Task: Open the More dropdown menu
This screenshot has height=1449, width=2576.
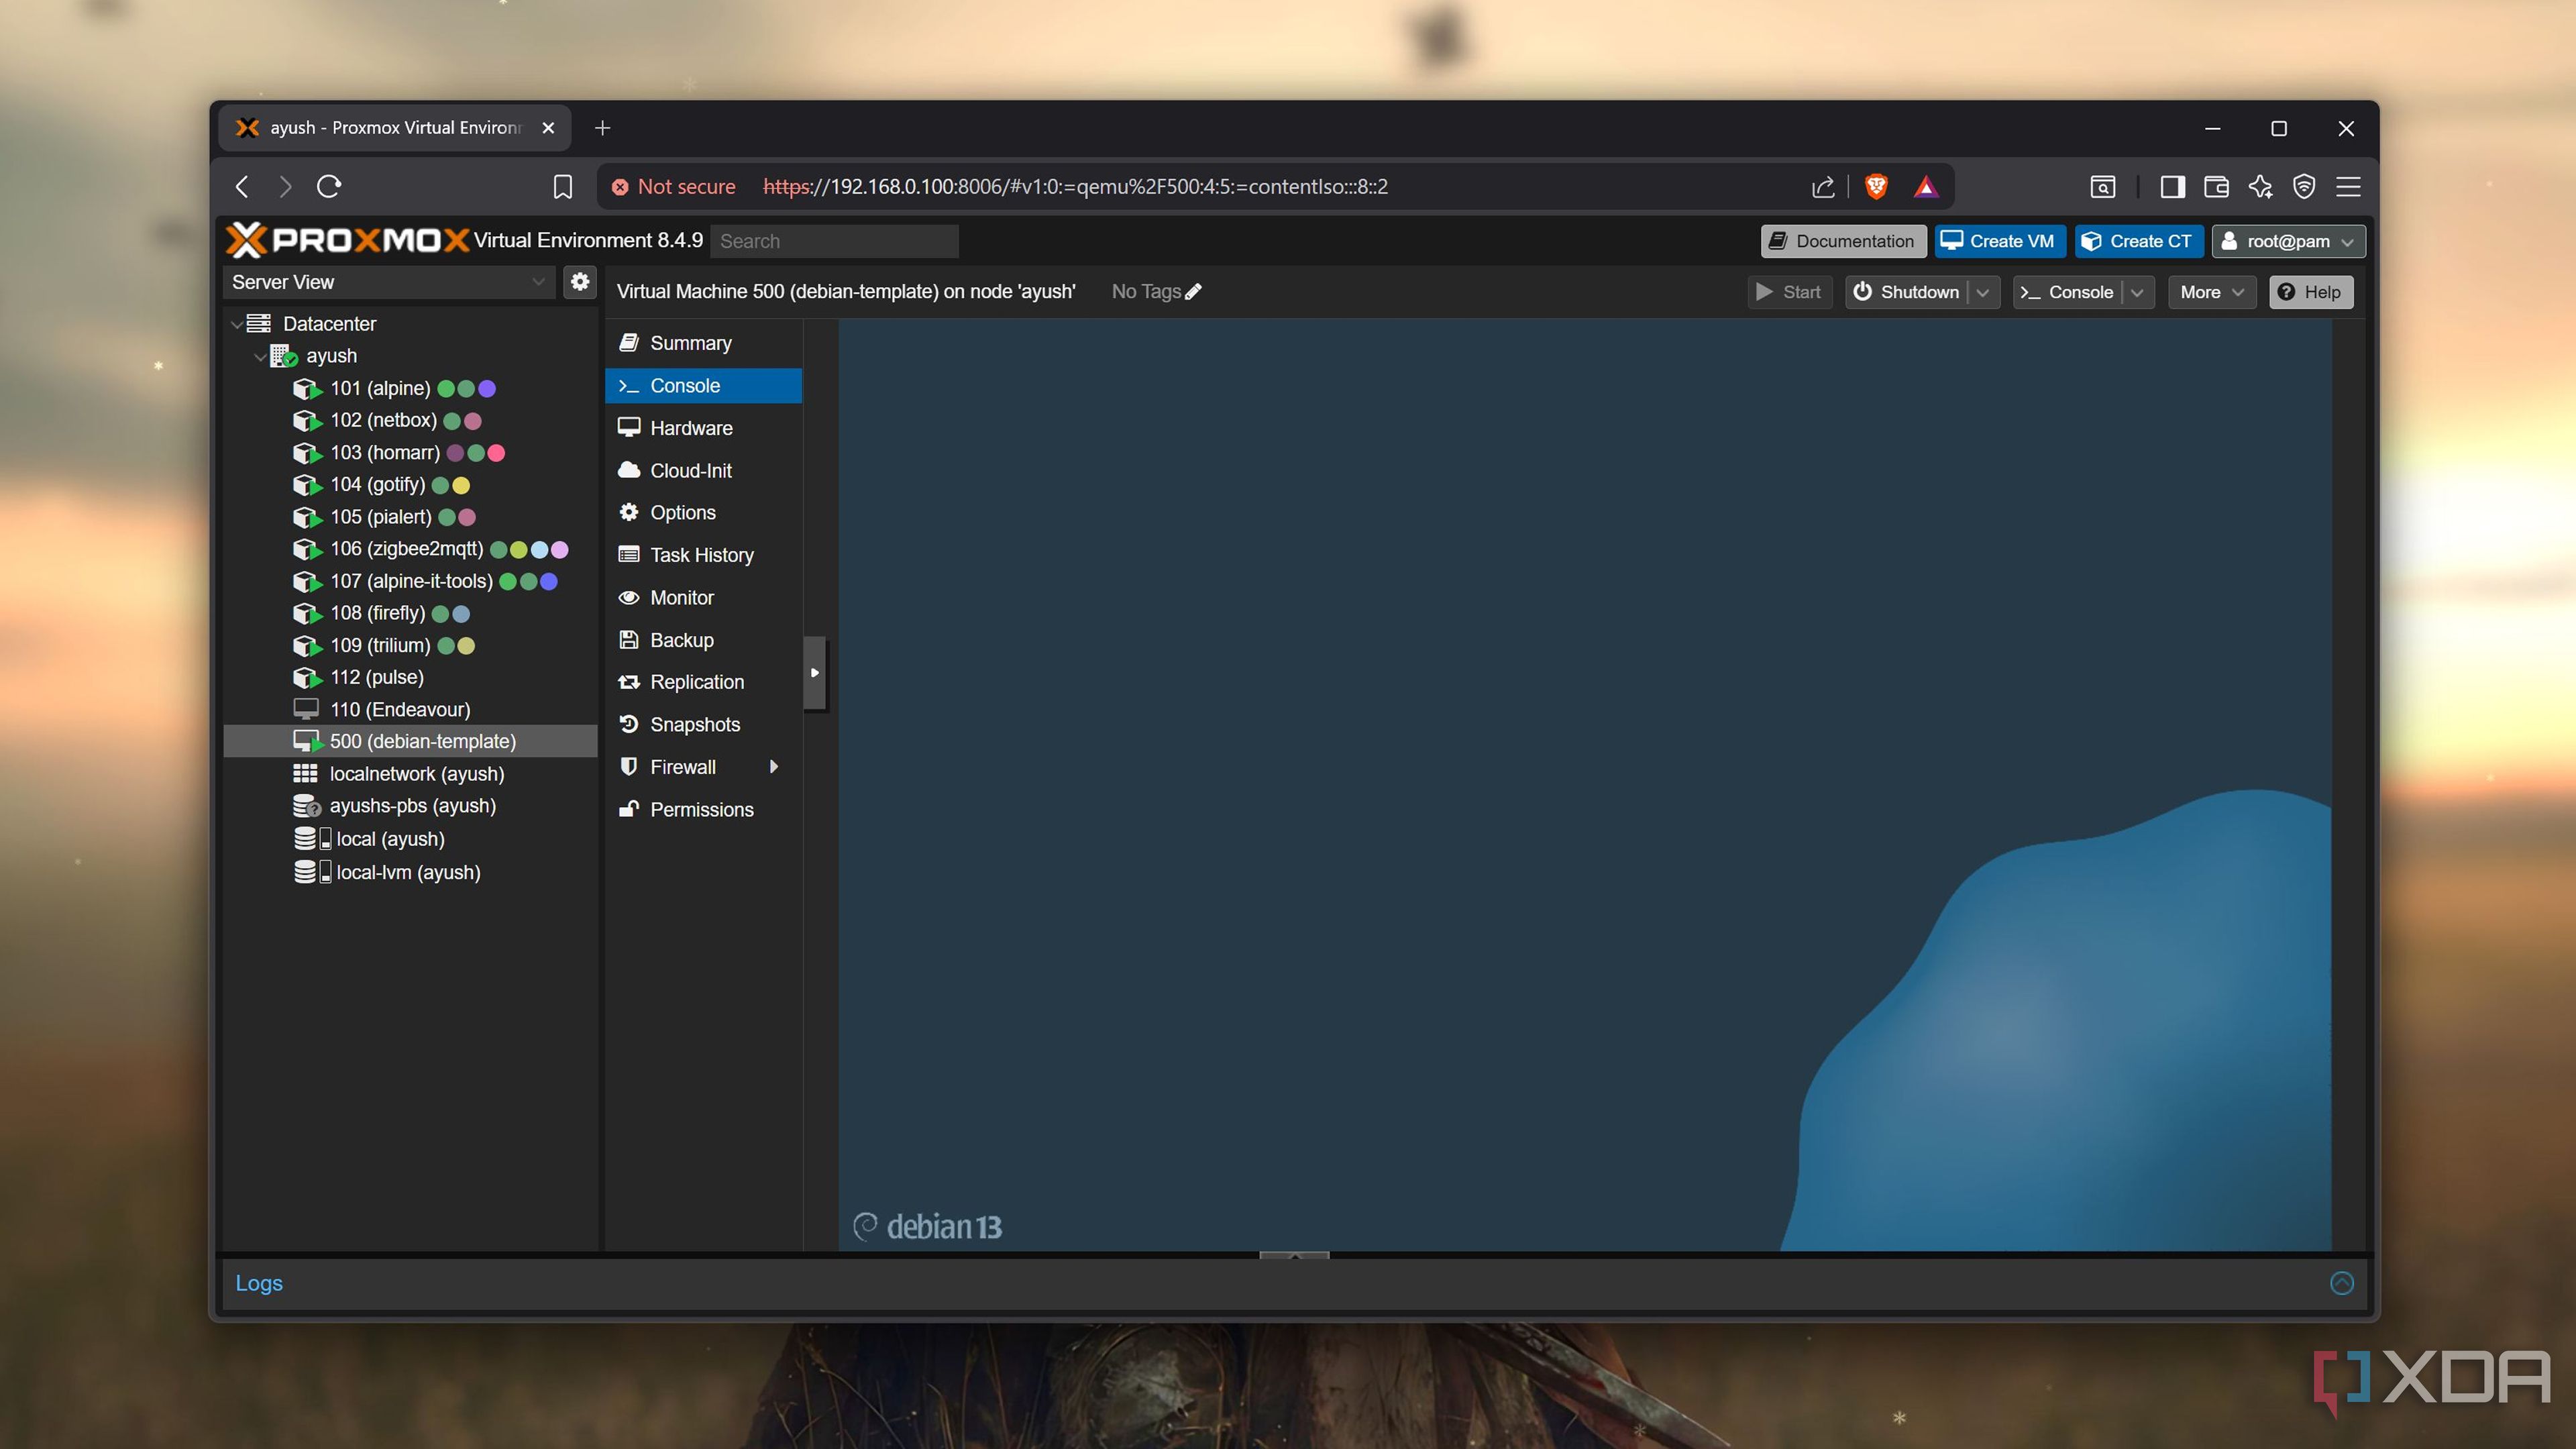Action: (2211, 292)
